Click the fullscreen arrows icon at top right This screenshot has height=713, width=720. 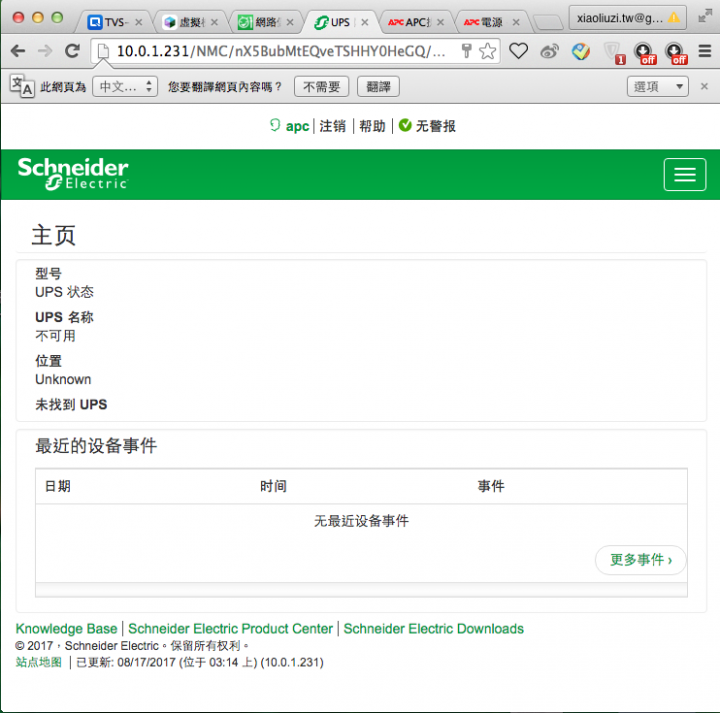coord(704,16)
